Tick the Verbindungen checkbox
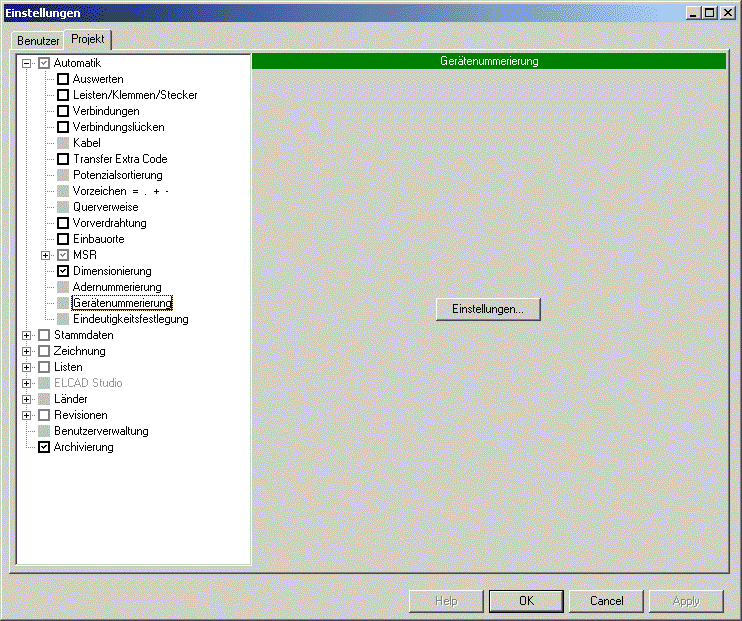Image resolution: width=742 pixels, height=621 pixels. tap(63, 111)
